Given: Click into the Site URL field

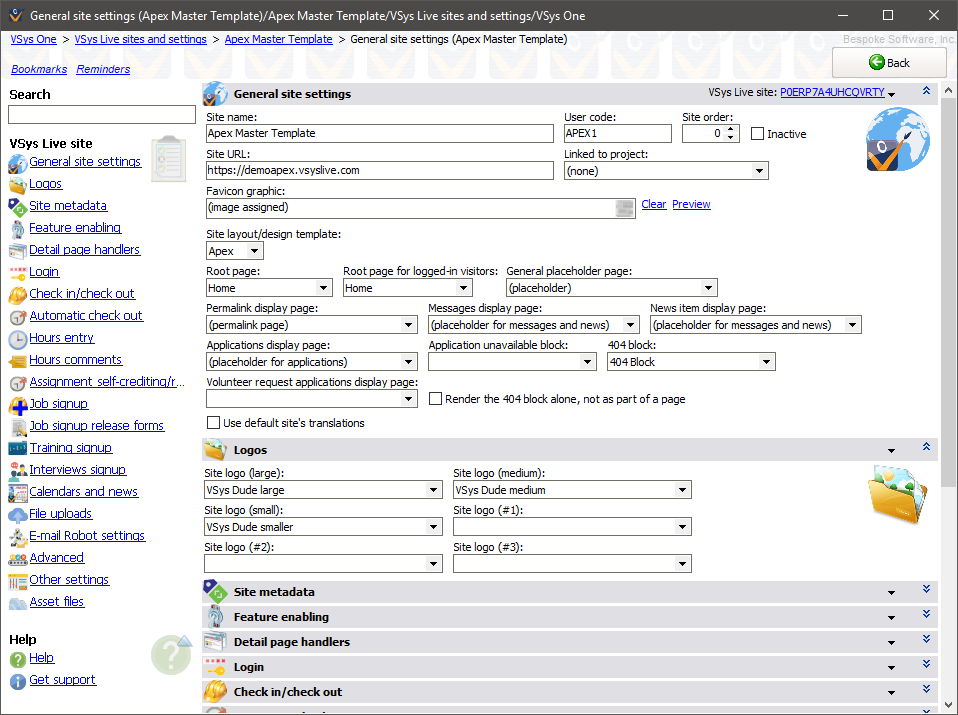Looking at the screenshot, I should click(x=379, y=171).
